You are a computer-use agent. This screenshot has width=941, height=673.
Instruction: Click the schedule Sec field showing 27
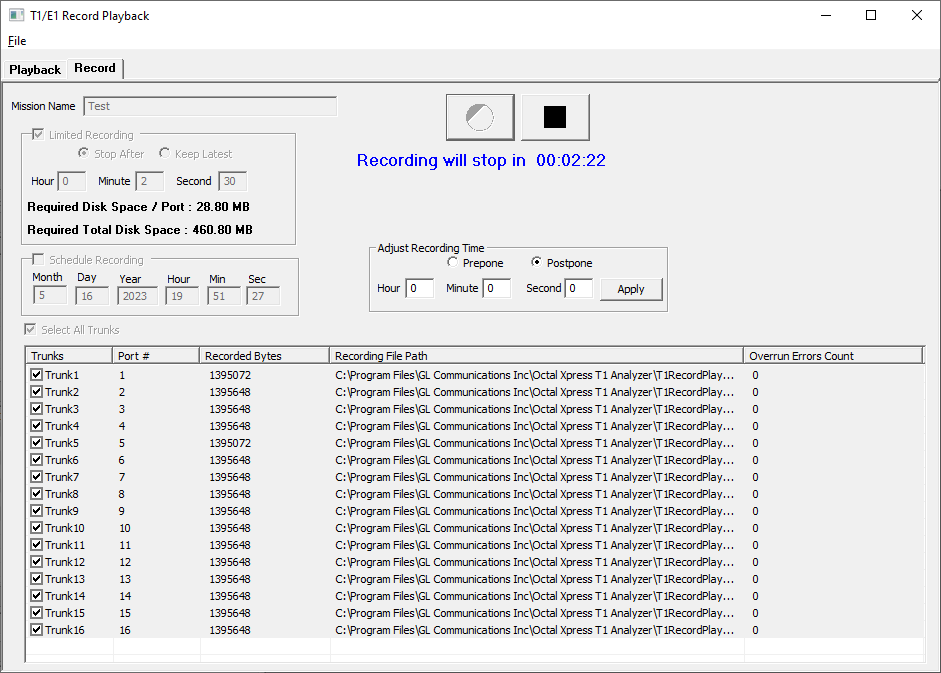[263, 296]
